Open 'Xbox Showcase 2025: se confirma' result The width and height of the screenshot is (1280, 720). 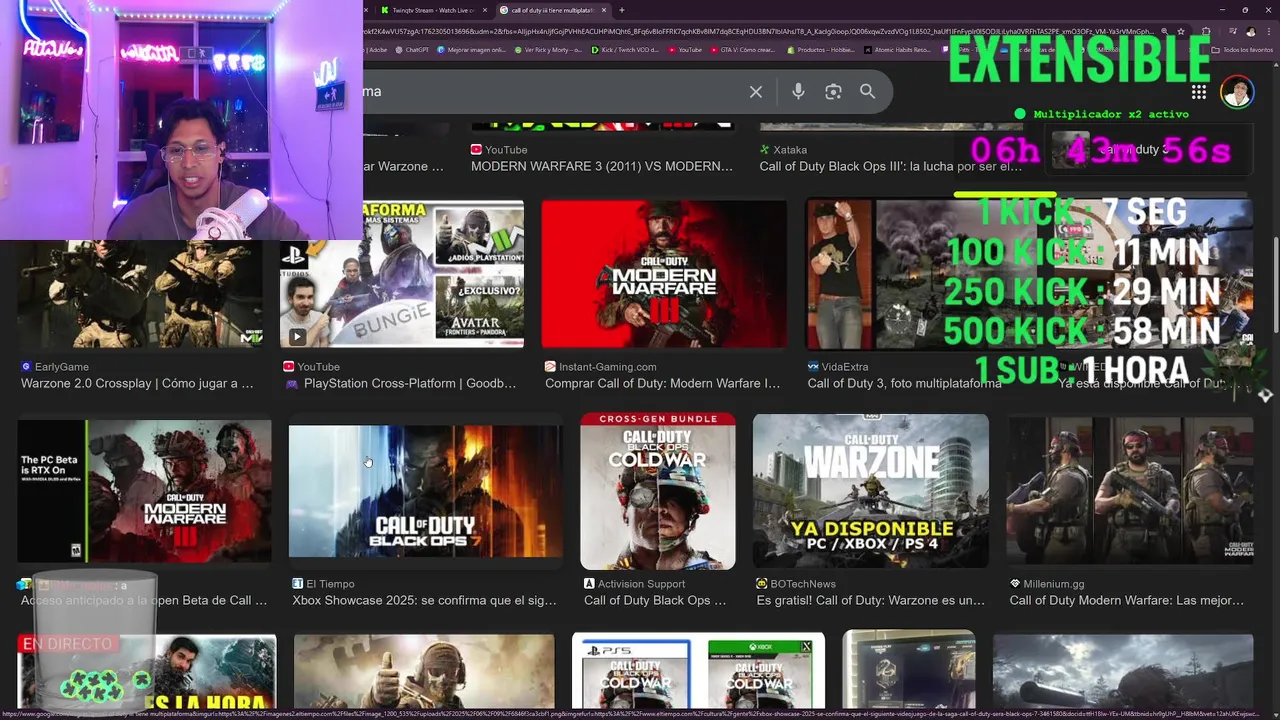(424, 601)
